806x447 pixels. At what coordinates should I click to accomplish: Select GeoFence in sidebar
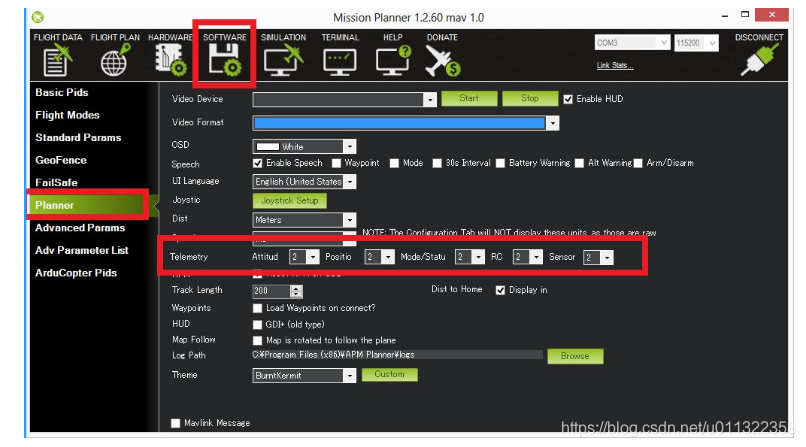61,160
